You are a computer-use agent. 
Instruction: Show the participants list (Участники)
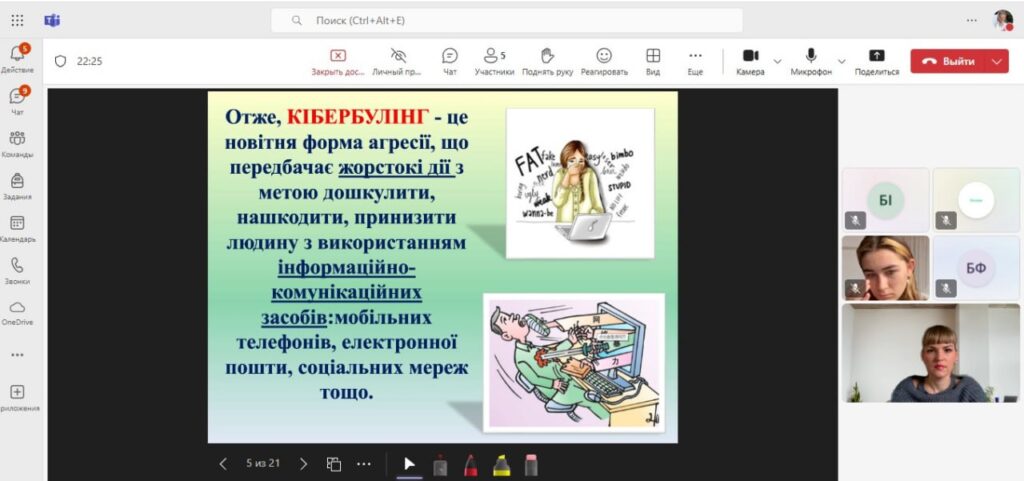tap(494, 60)
